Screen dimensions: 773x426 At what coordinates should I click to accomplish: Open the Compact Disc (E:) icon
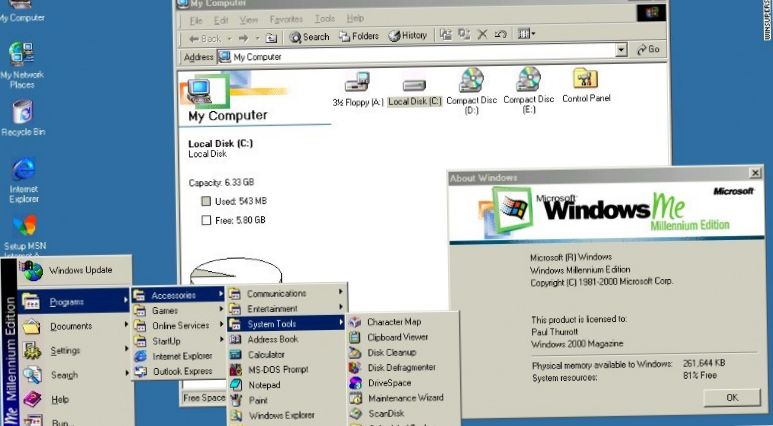point(528,91)
